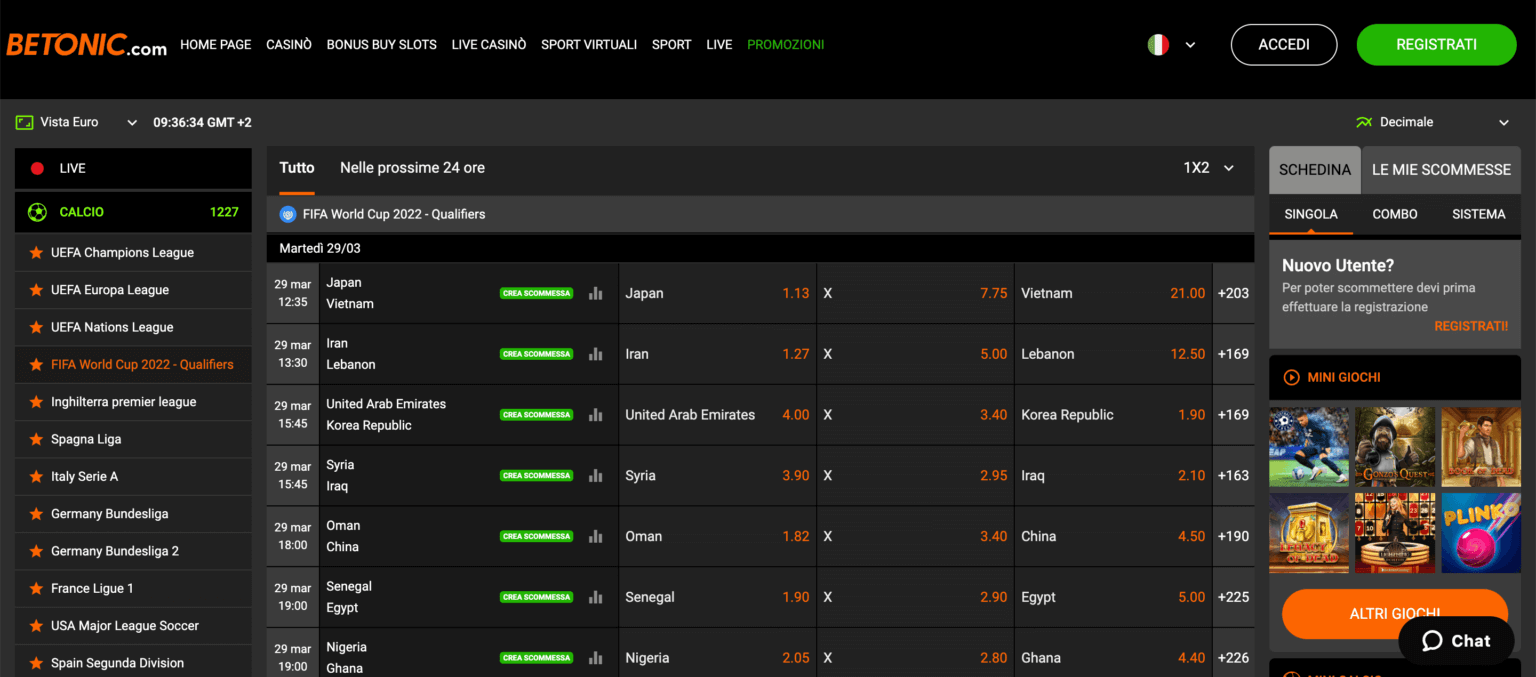Click the red LIVE dot icon

(38, 169)
